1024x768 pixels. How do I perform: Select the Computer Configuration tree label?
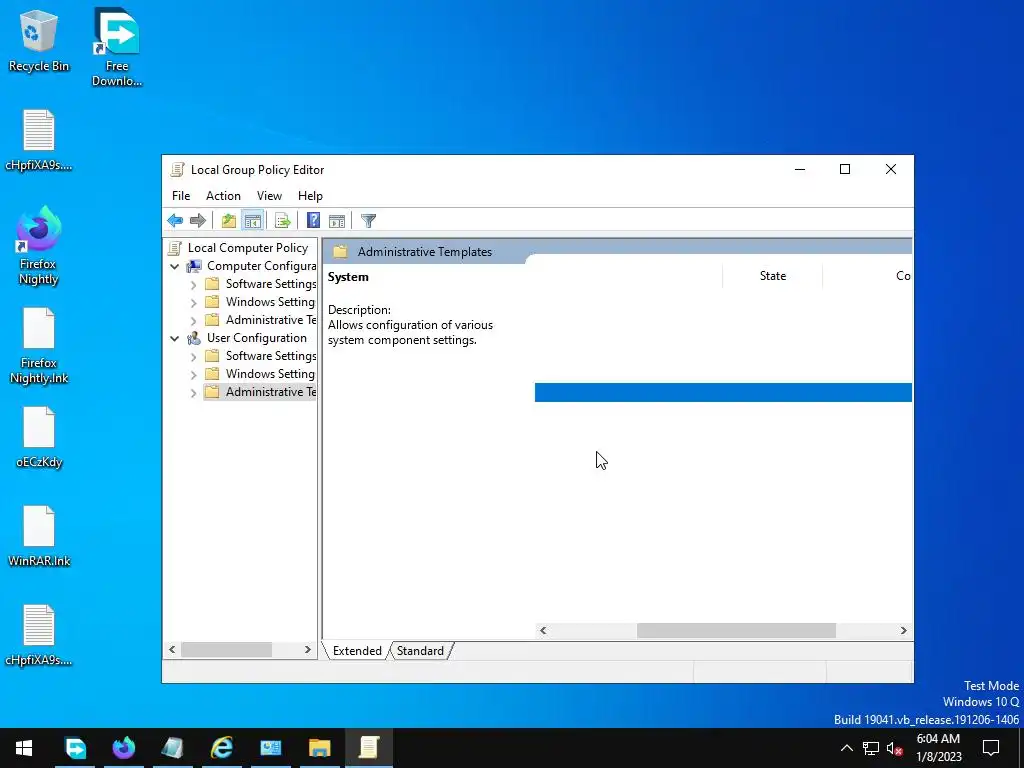tap(261, 266)
